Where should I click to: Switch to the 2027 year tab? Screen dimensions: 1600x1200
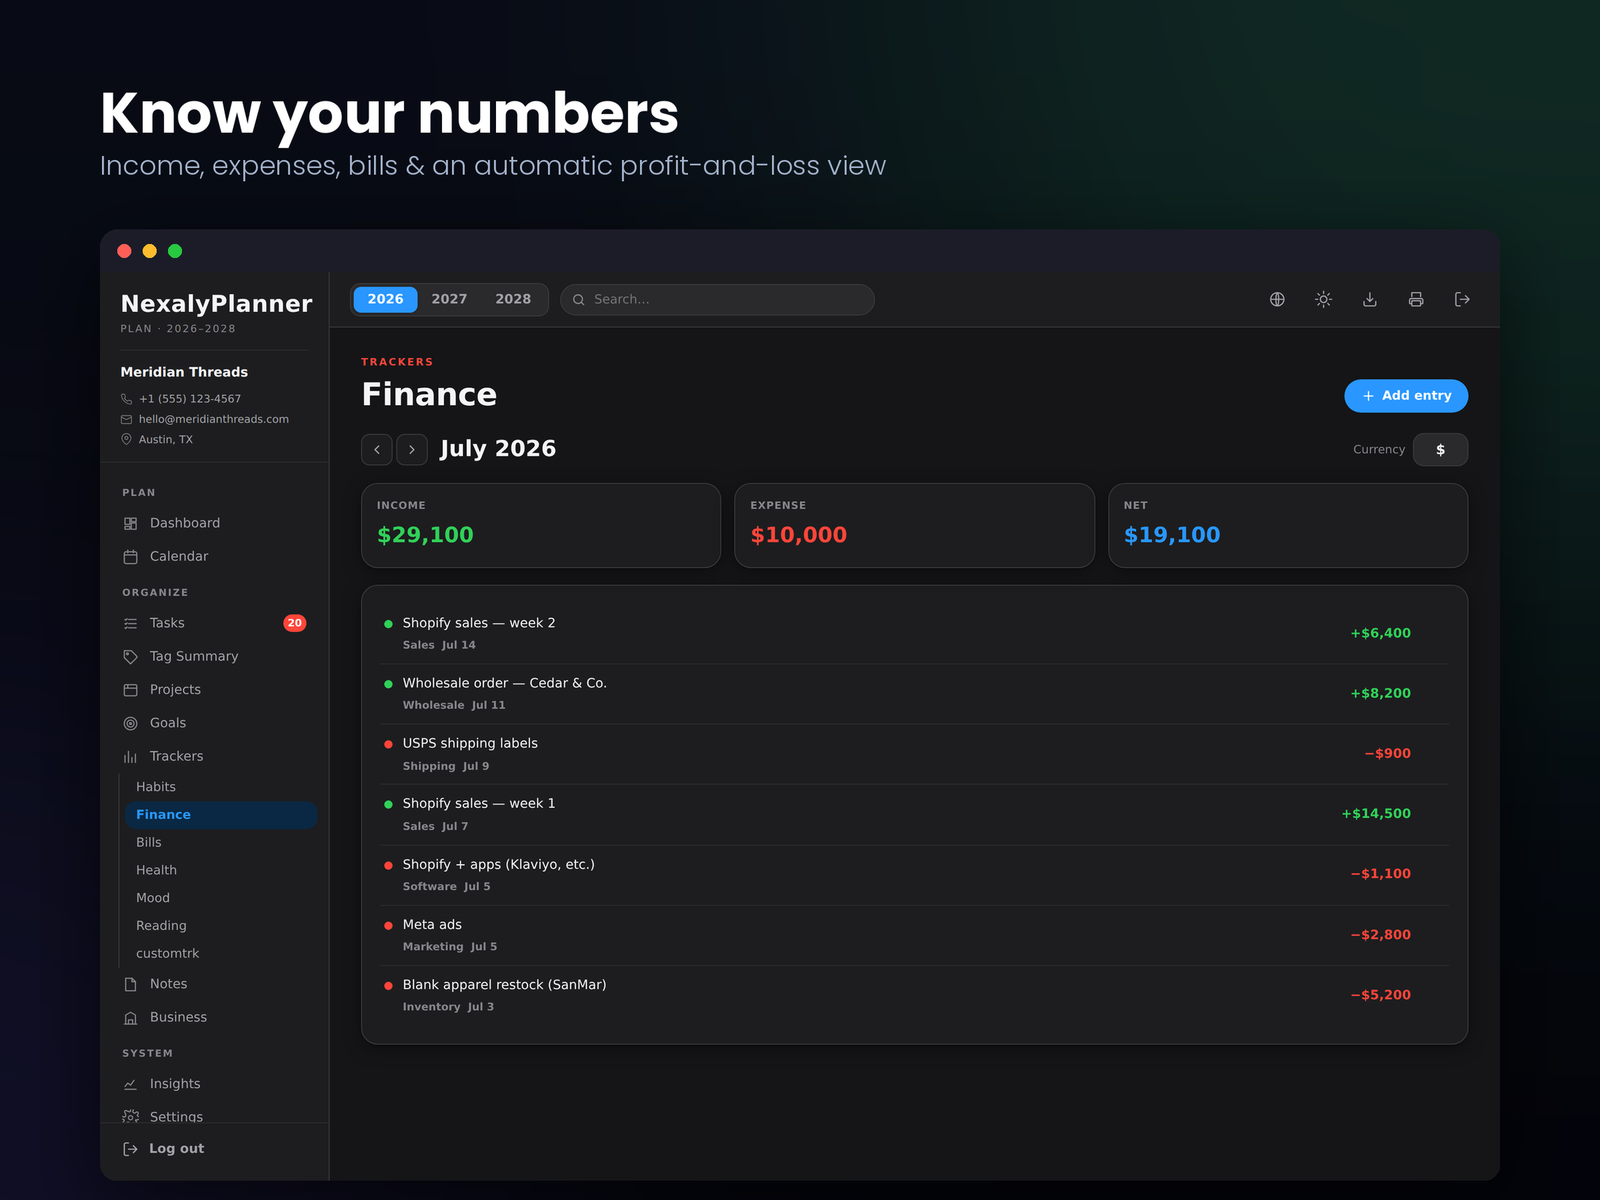pyautogui.click(x=449, y=299)
